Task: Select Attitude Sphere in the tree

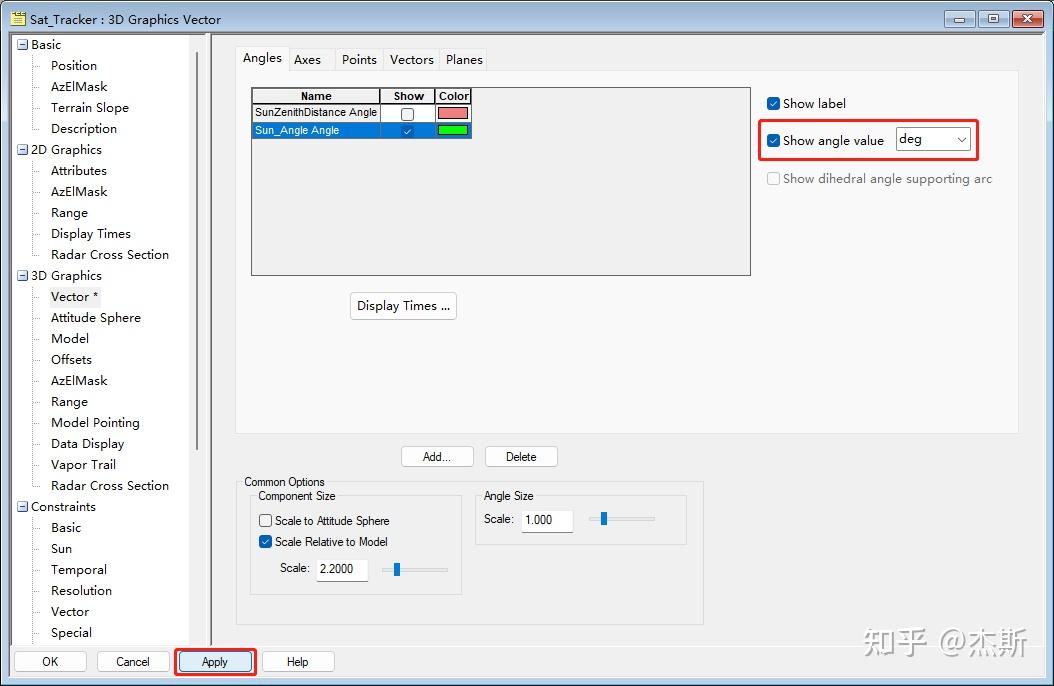Action: pos(96,318)
